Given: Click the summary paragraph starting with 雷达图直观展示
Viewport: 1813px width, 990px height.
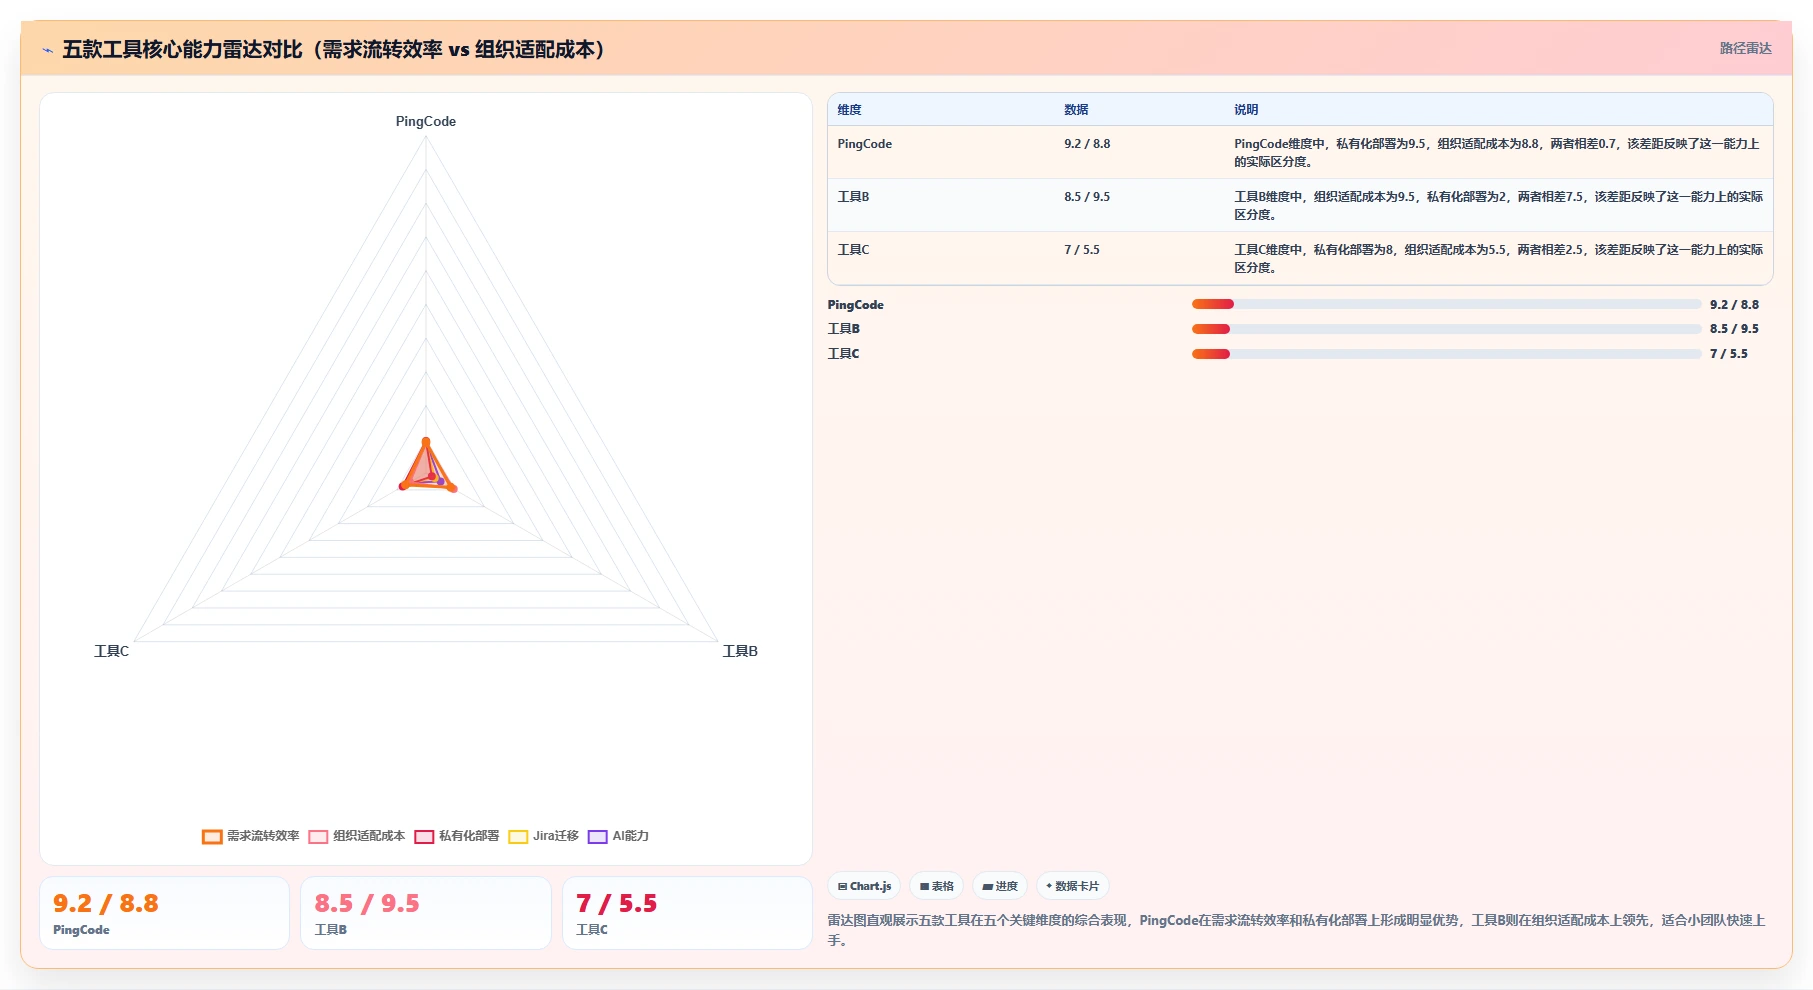Looking at the screenshot, I should pos(1297,930).
